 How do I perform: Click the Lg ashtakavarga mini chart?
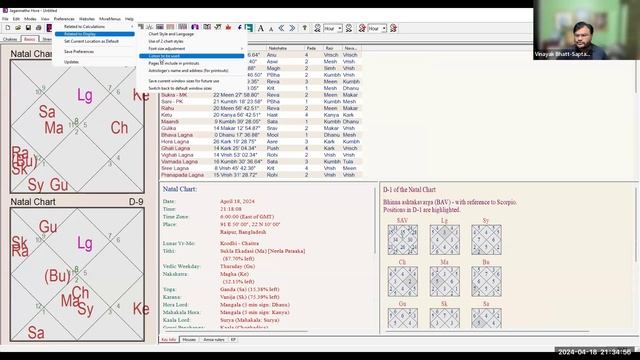[x=444, y=240]
